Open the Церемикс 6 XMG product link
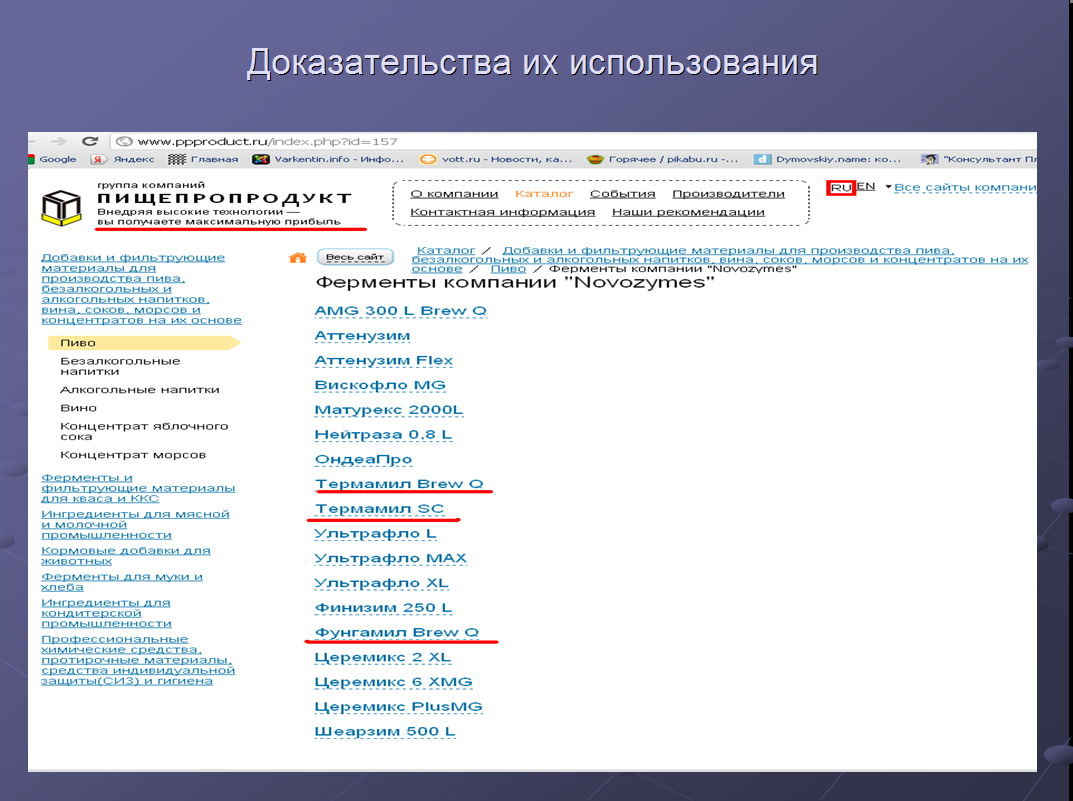 pos(393,682)
